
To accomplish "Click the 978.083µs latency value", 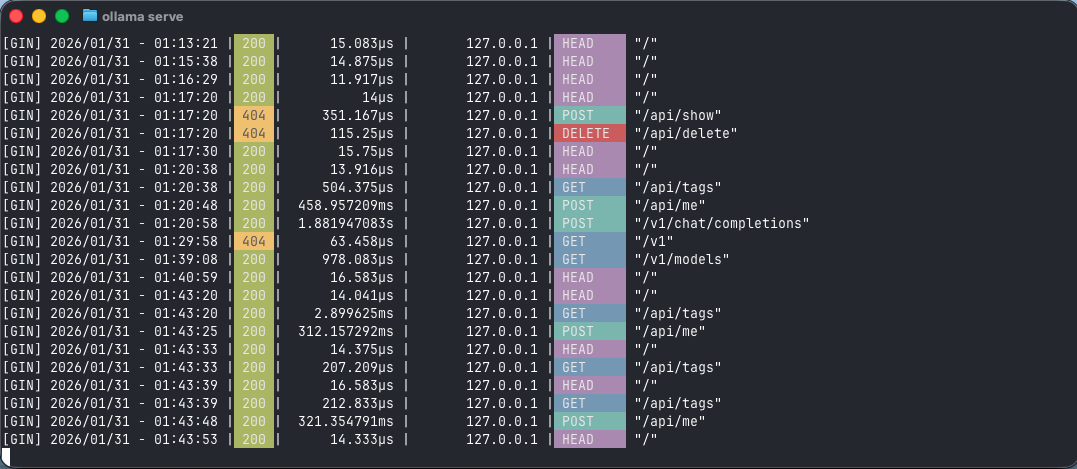I will pos(358,259).
